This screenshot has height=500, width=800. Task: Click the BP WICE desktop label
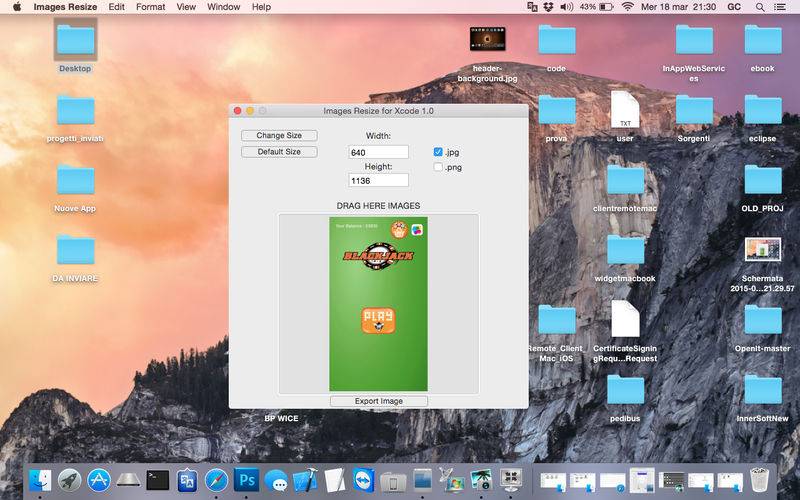(x=281, y=418)
